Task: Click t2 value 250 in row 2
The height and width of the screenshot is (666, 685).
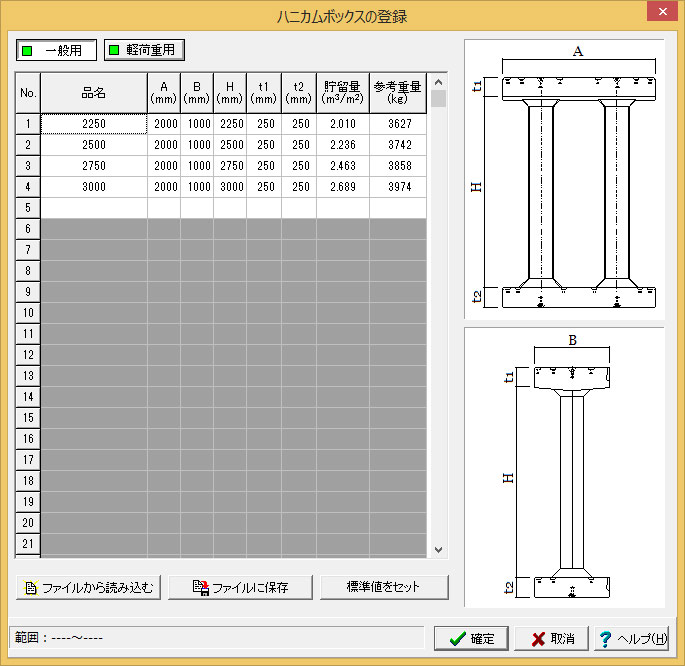Action: click(299, 145)
